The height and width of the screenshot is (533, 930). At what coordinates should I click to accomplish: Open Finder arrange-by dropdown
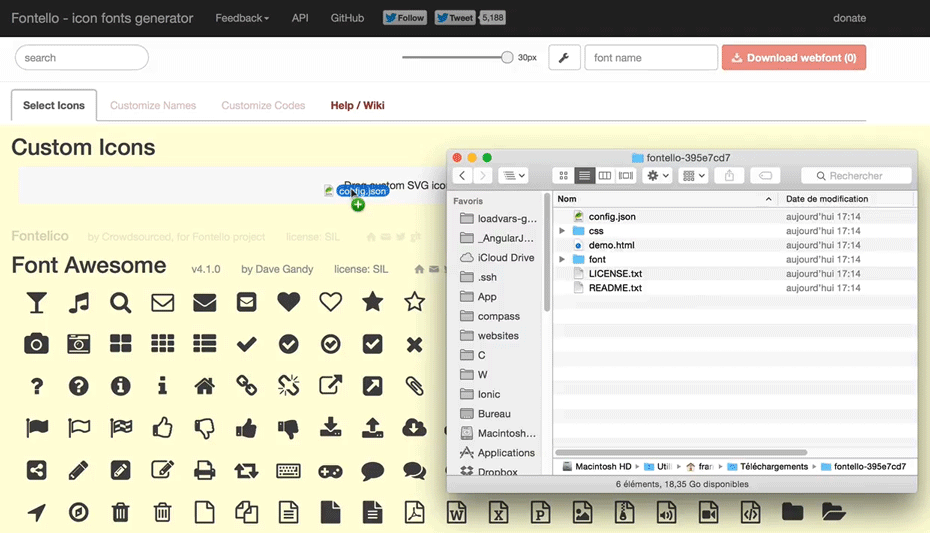click(693, 175)
